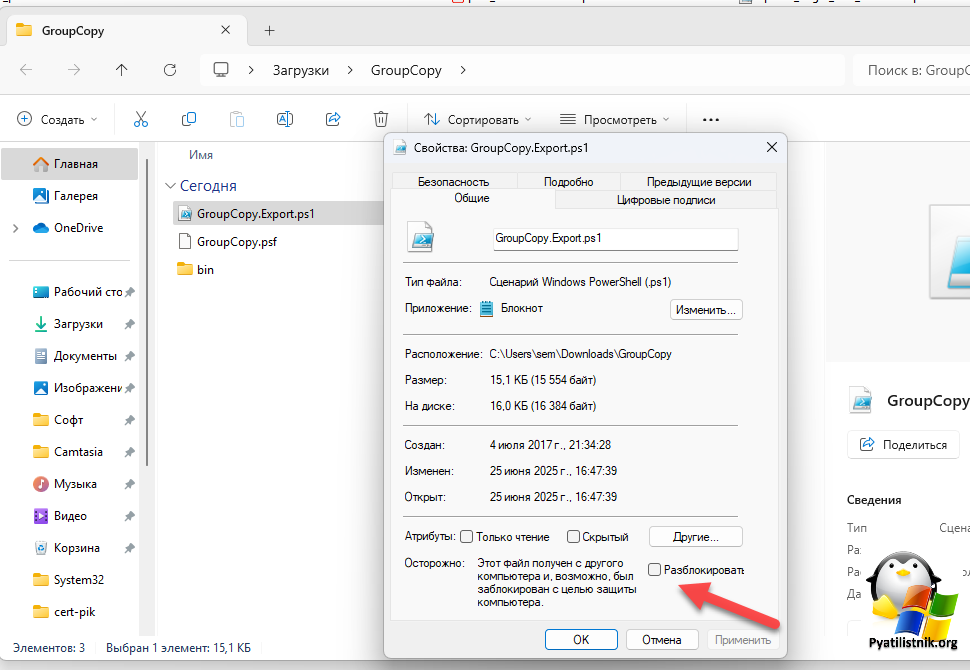Open Загрузки in the sidebar
This screenshot has width=970, height=670.
click(69, 324)
